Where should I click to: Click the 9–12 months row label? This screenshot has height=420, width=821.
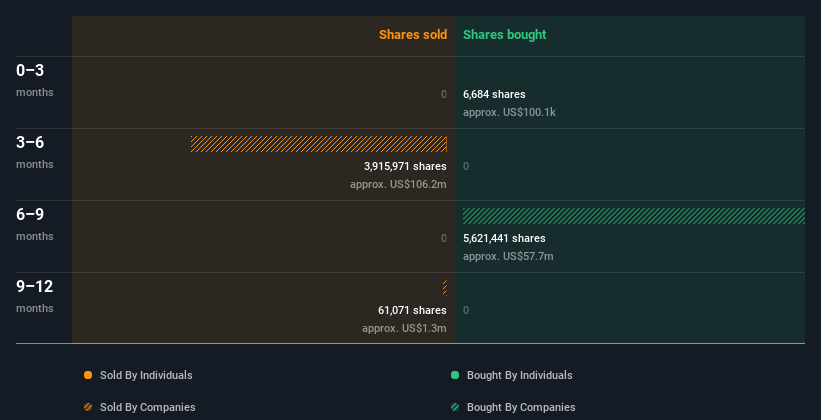click(35, 296)
